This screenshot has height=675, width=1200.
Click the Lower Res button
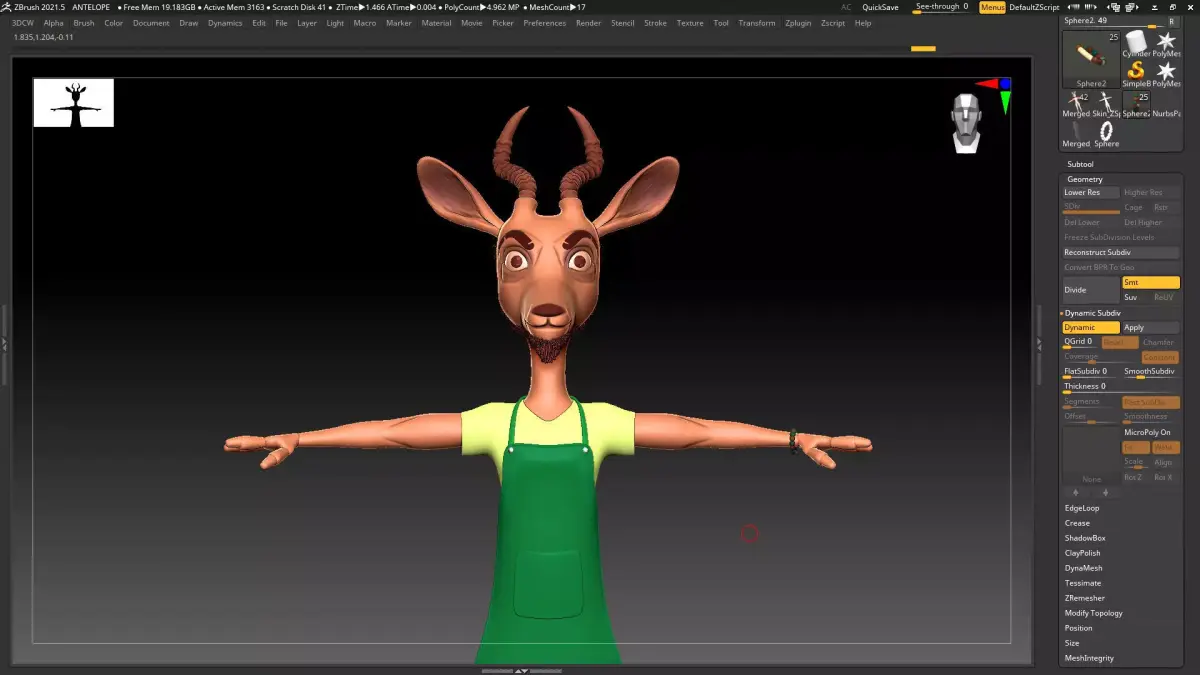(1091, 193)
